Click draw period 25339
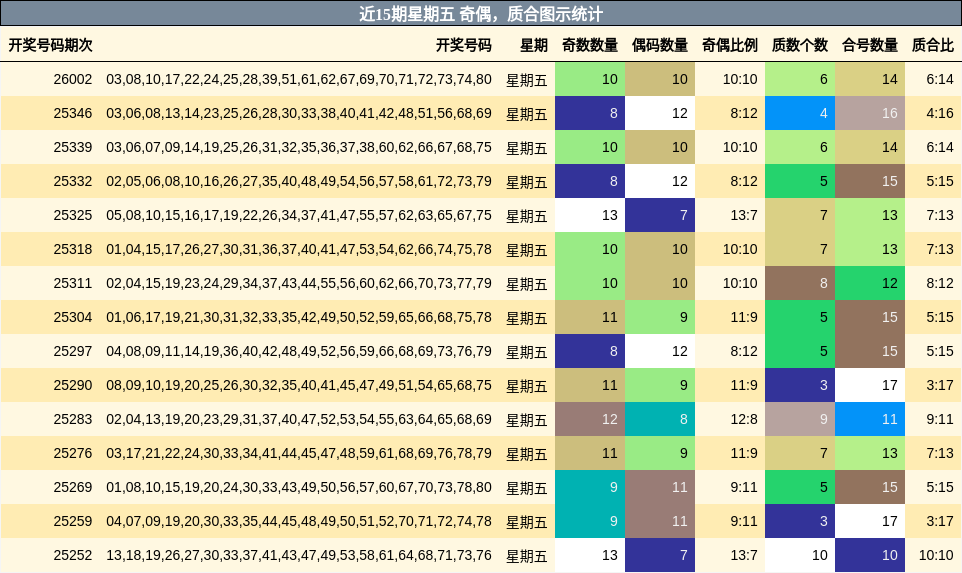Screen dimensions: 962x573 (x=72, y=147)
